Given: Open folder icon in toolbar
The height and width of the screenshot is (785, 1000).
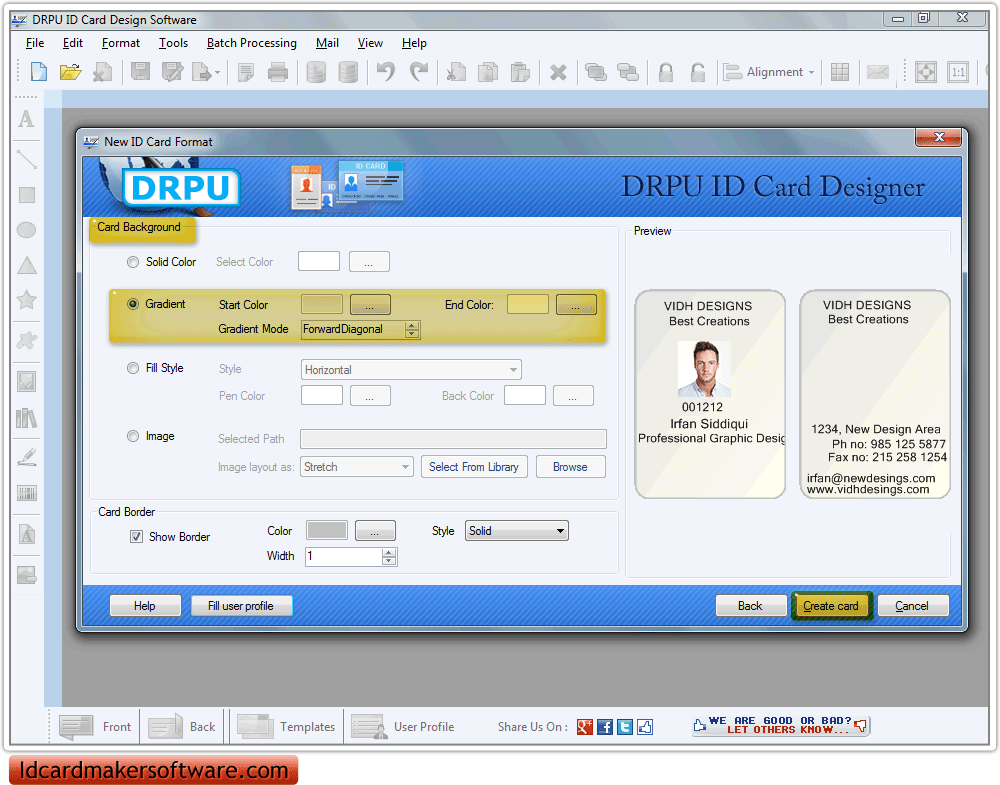Looking at the screenshot, I should tap(70, 72).
